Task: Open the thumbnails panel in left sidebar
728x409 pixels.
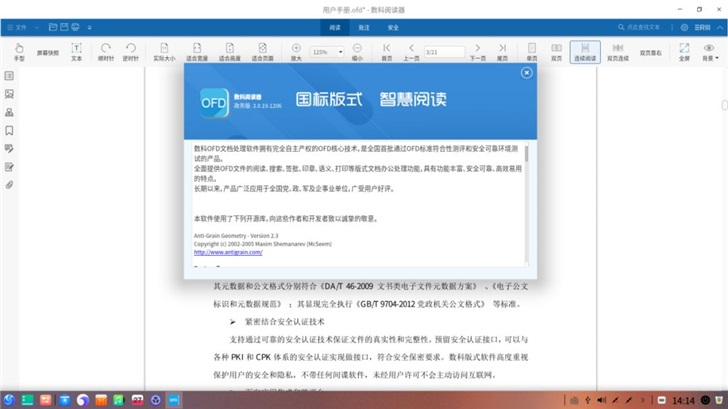Action: click(x=9, y=94)
